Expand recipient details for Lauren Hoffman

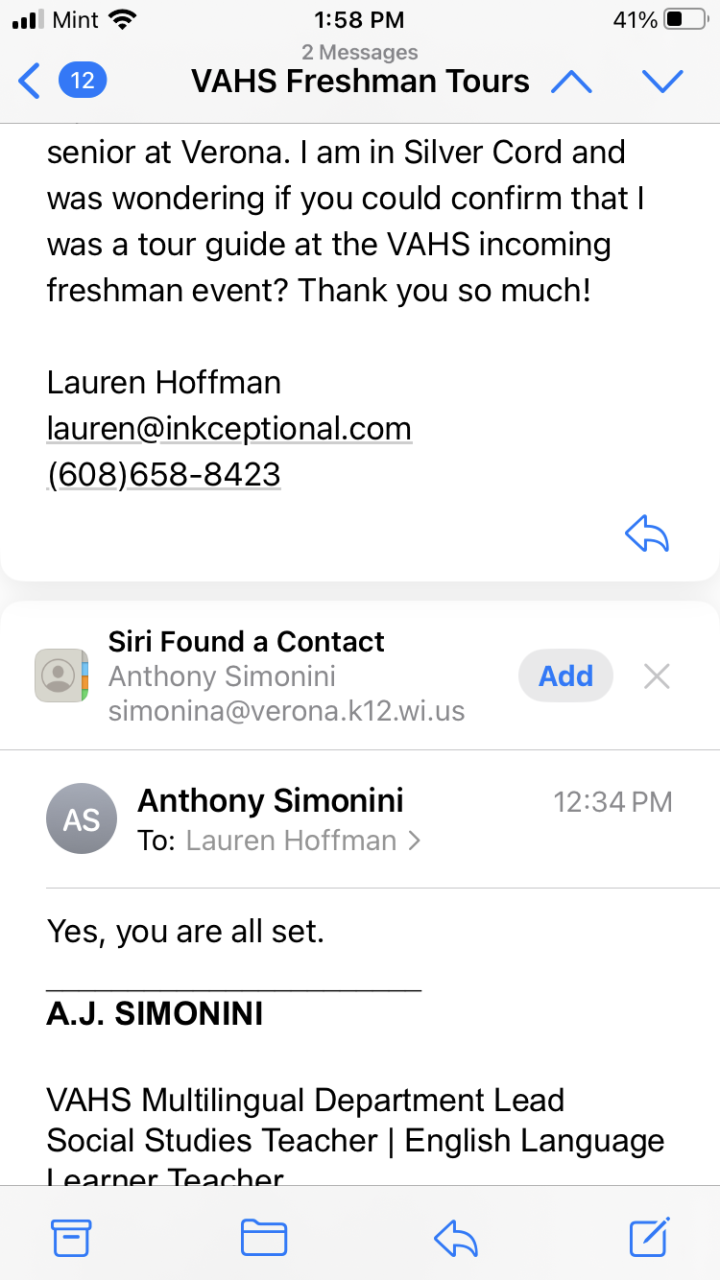302,841
